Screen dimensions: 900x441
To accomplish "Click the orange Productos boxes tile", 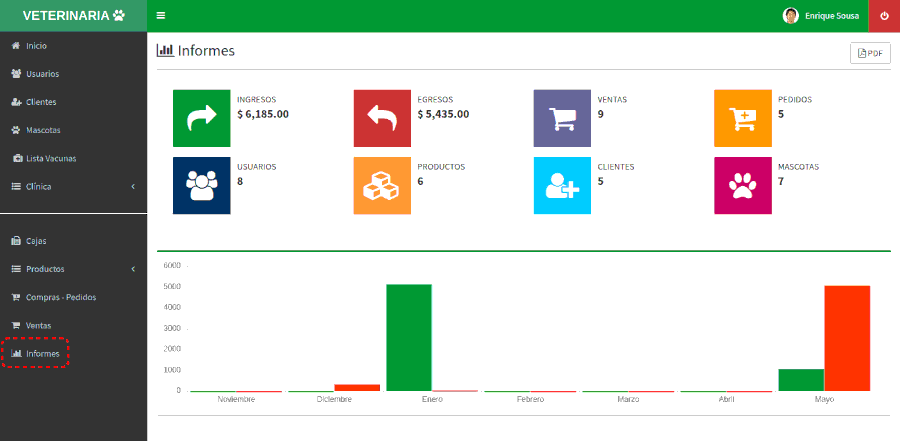I will pyautogui.click(x=382, y=185).
